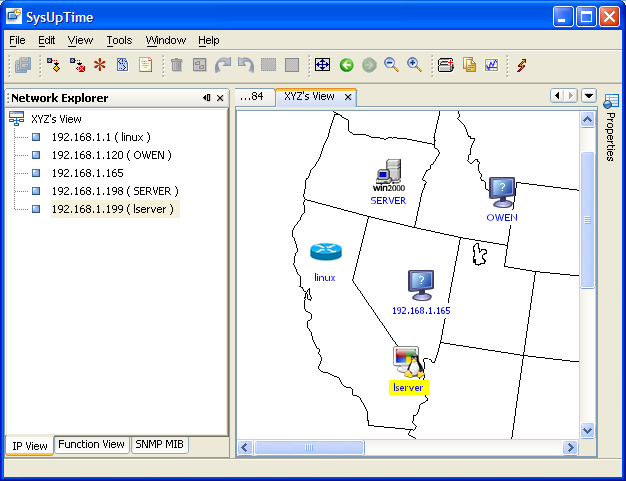Zoom in with the plus magnifier icon
This screenshot has width=626, height=481.
[414, 65]
